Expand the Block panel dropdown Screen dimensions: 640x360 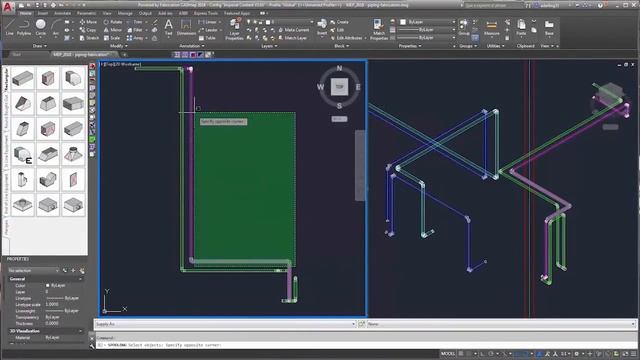(342, 46)
